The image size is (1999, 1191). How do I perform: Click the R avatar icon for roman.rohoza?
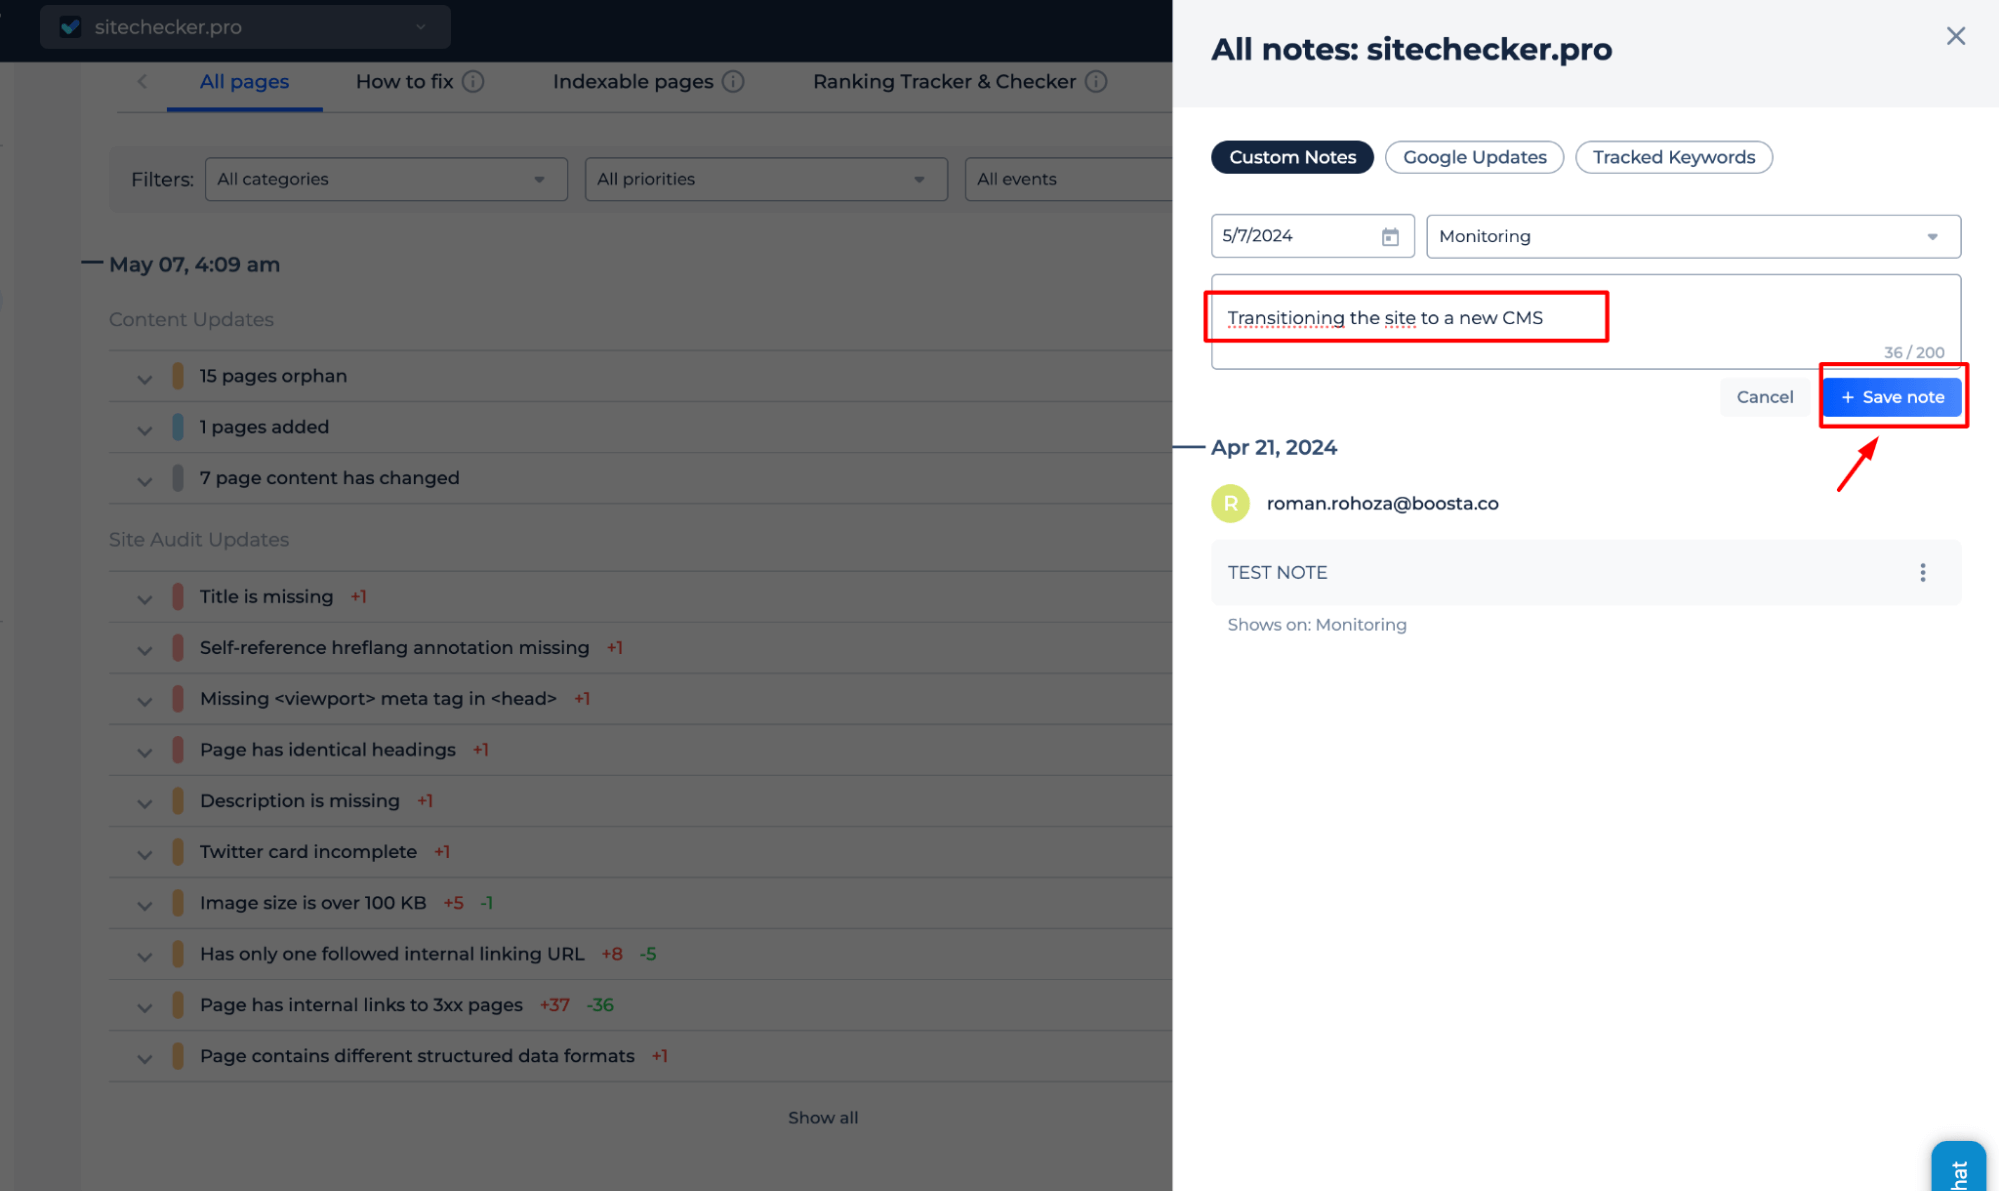click(1228, 503)
